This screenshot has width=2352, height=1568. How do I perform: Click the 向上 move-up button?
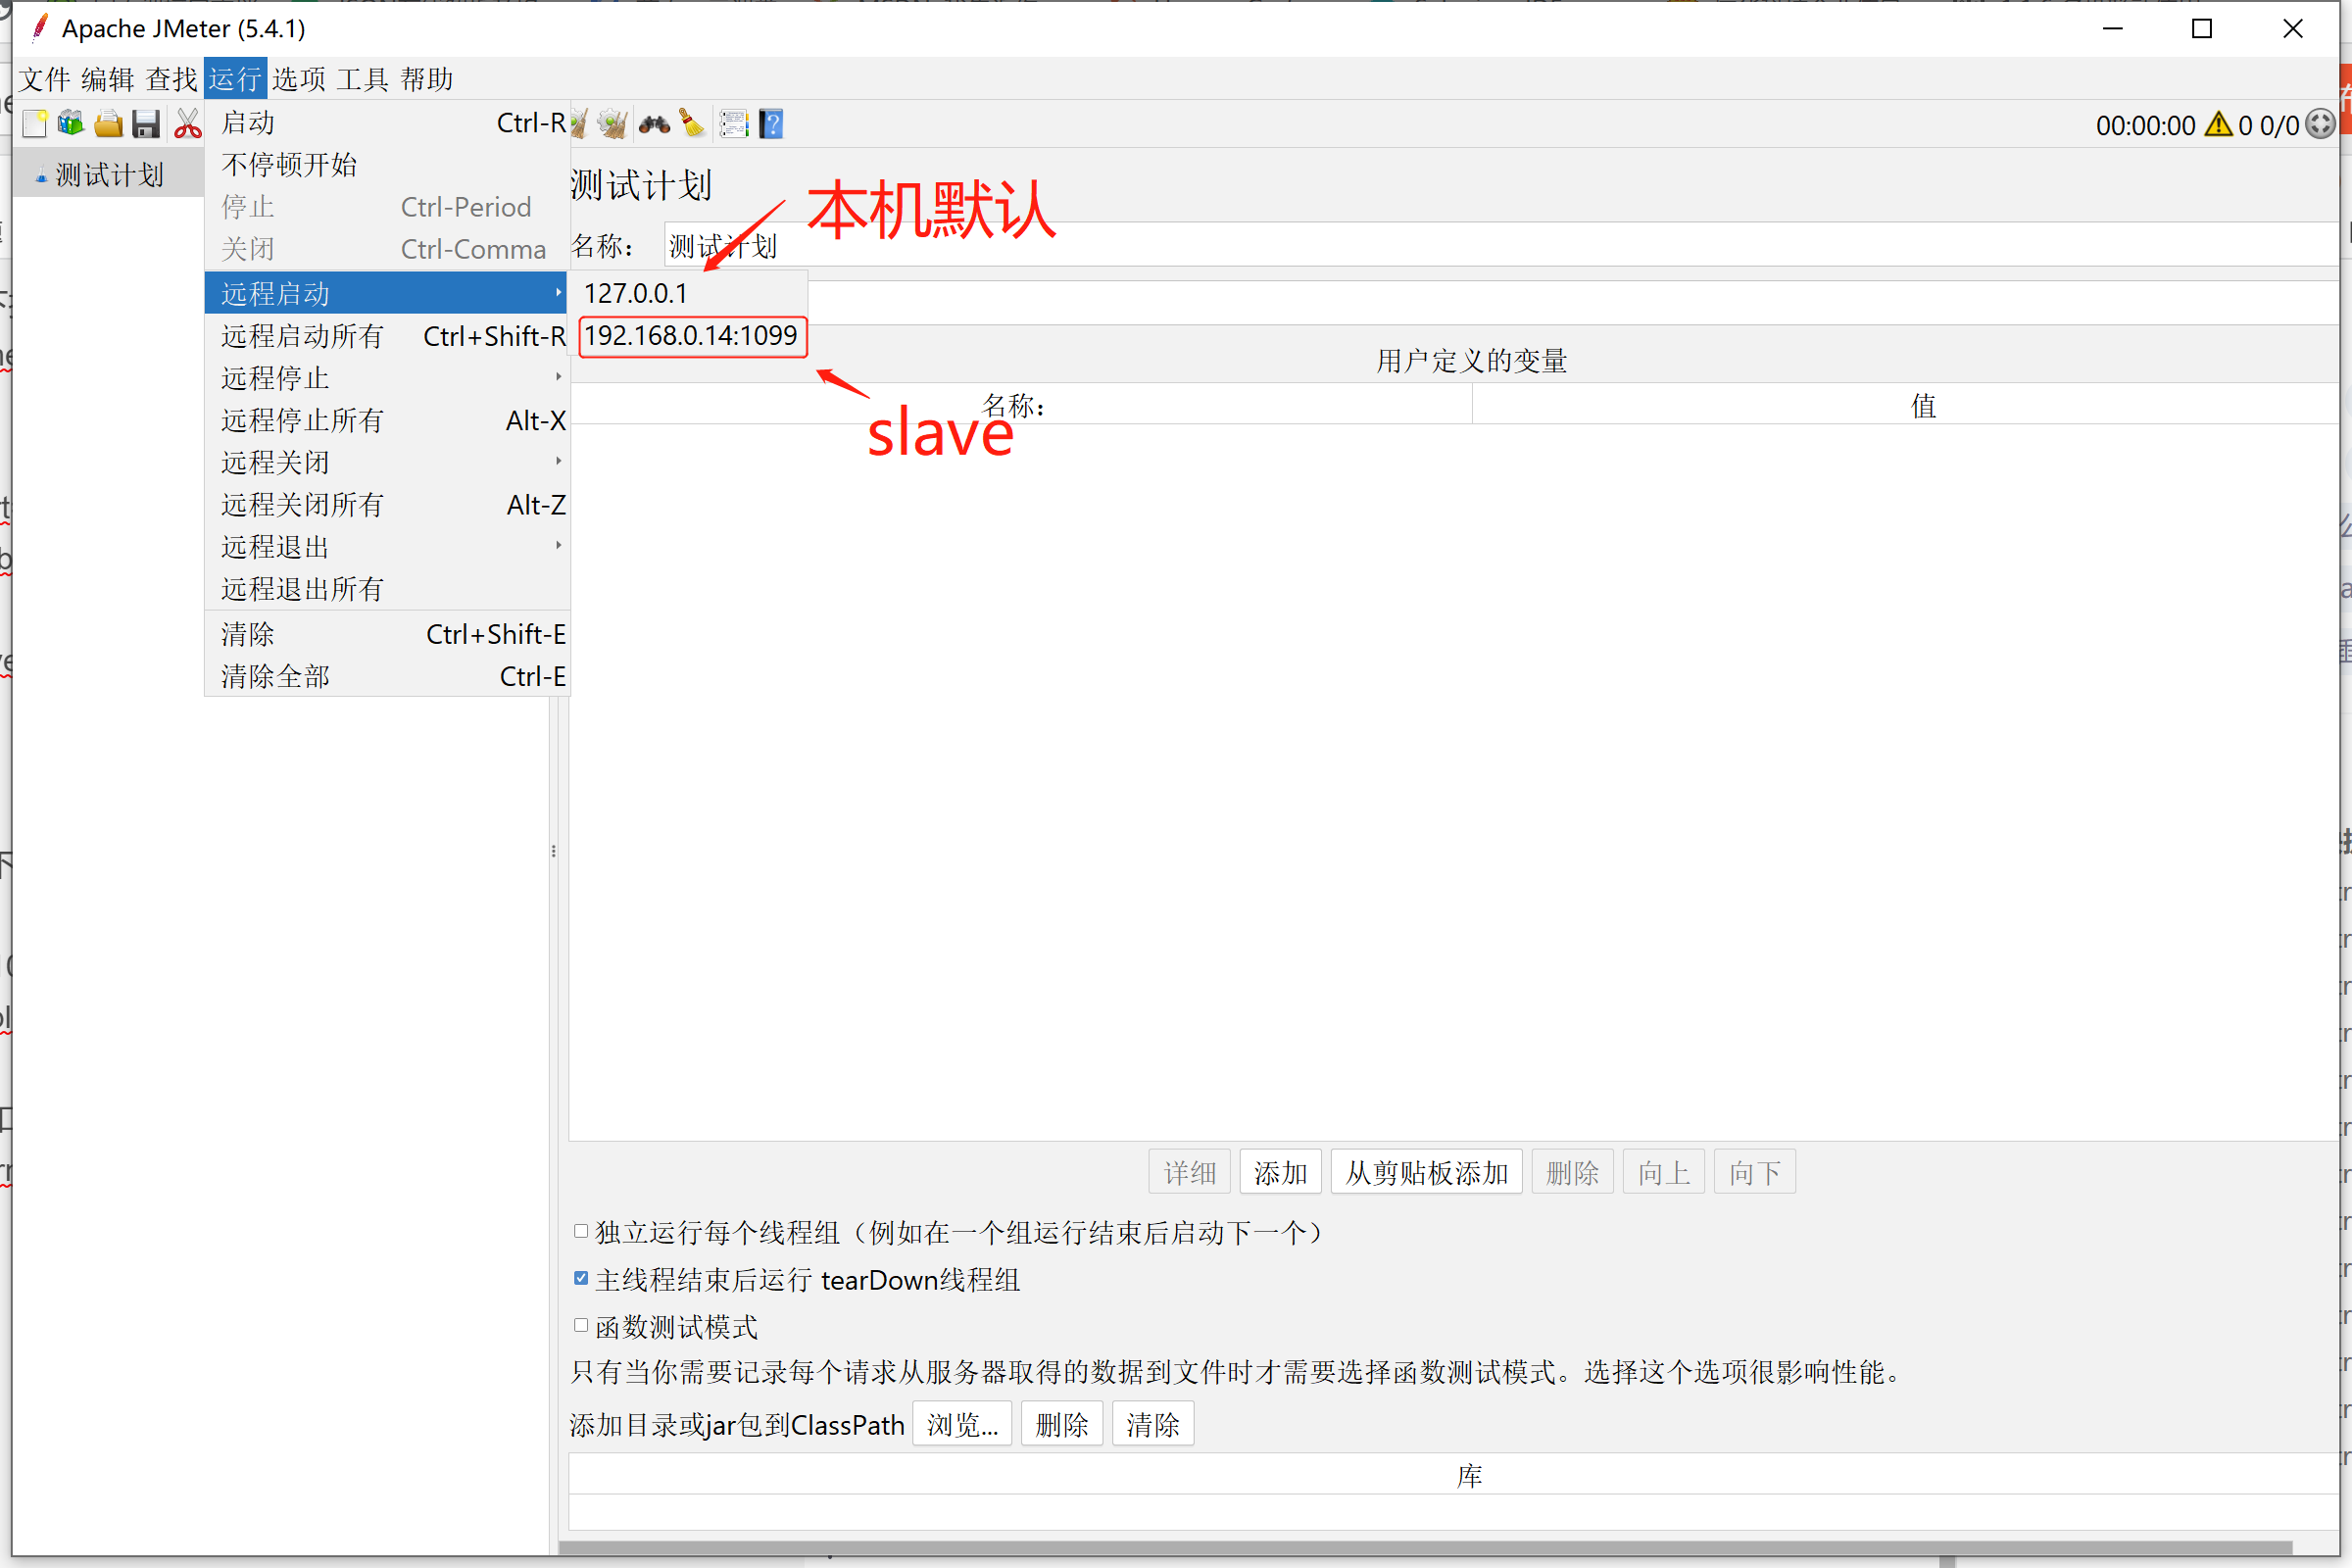1663,1171
